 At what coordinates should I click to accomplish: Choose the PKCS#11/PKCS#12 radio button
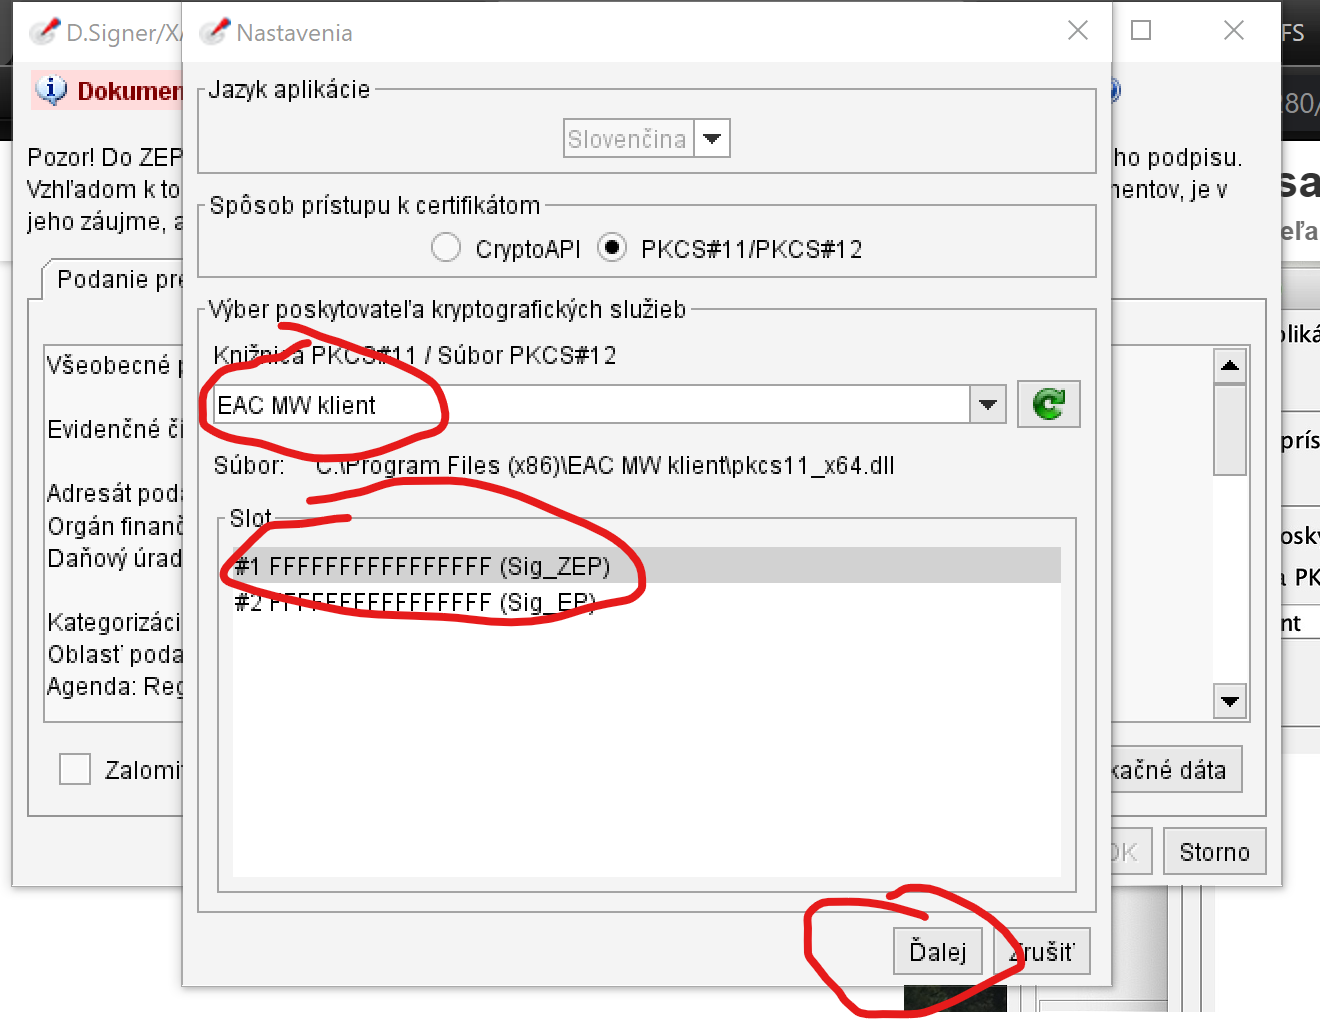tap(612, 248)
